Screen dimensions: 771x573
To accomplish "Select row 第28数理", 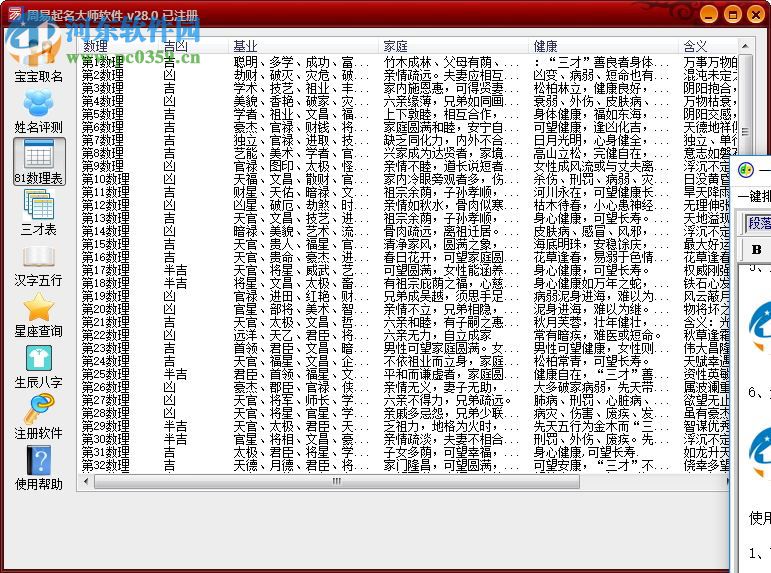I will click(404, 414).
